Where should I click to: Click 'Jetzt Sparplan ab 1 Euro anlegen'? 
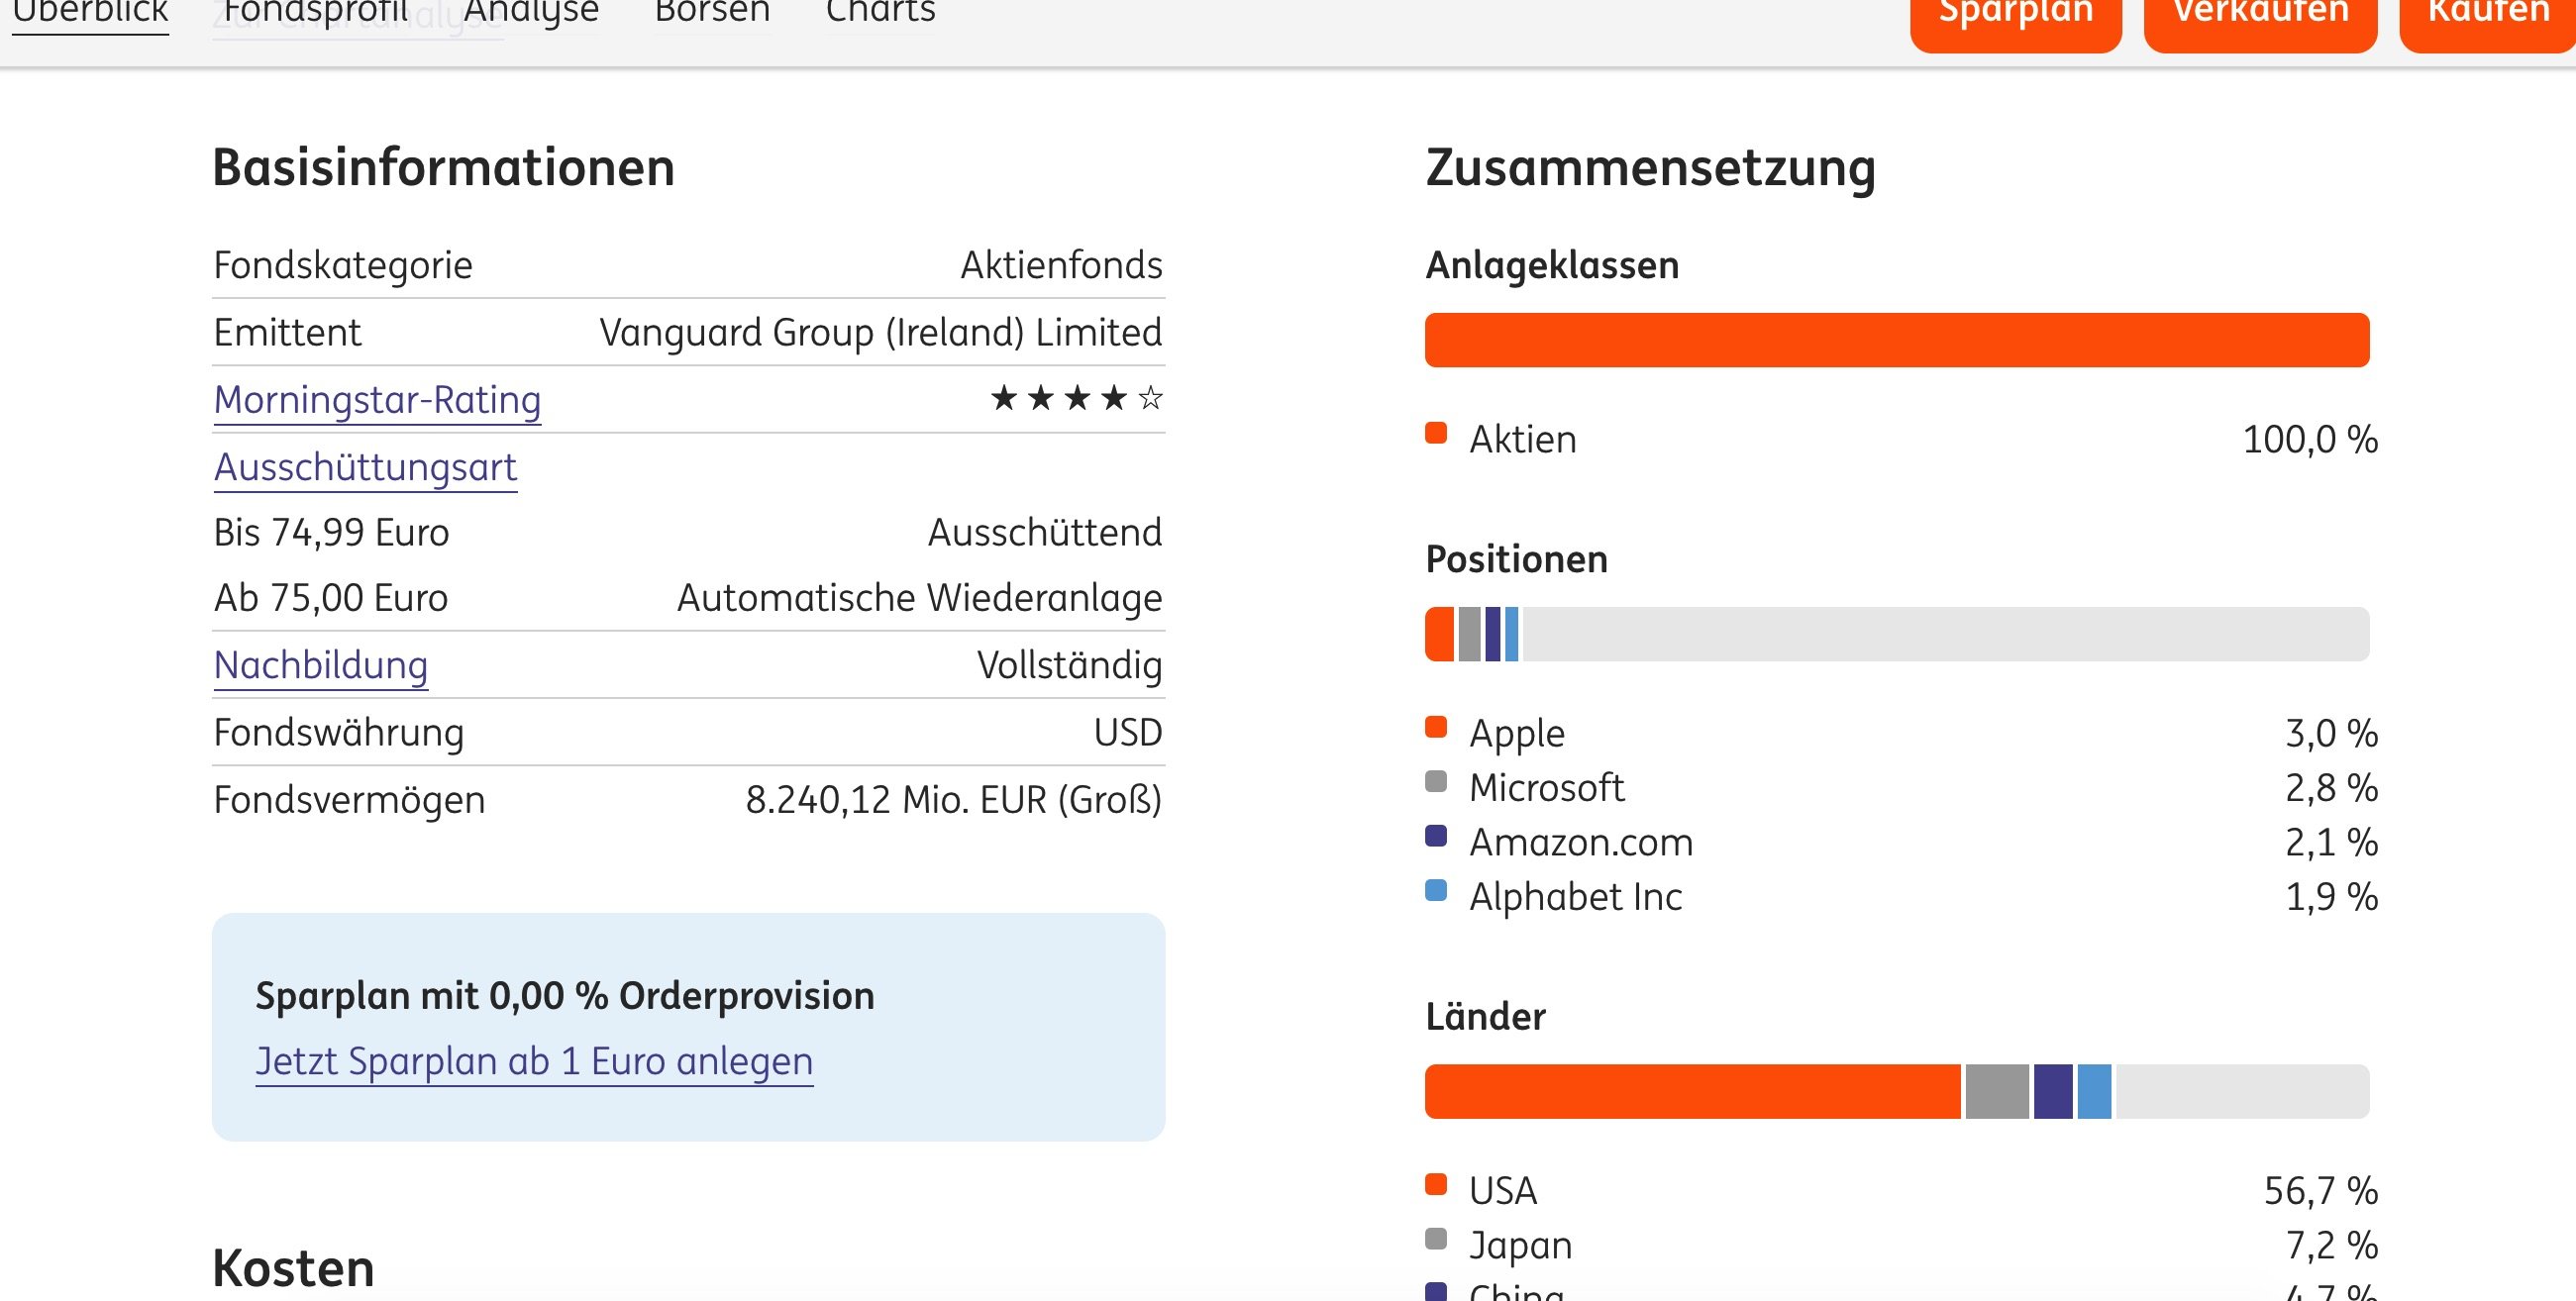[534, 1061]
